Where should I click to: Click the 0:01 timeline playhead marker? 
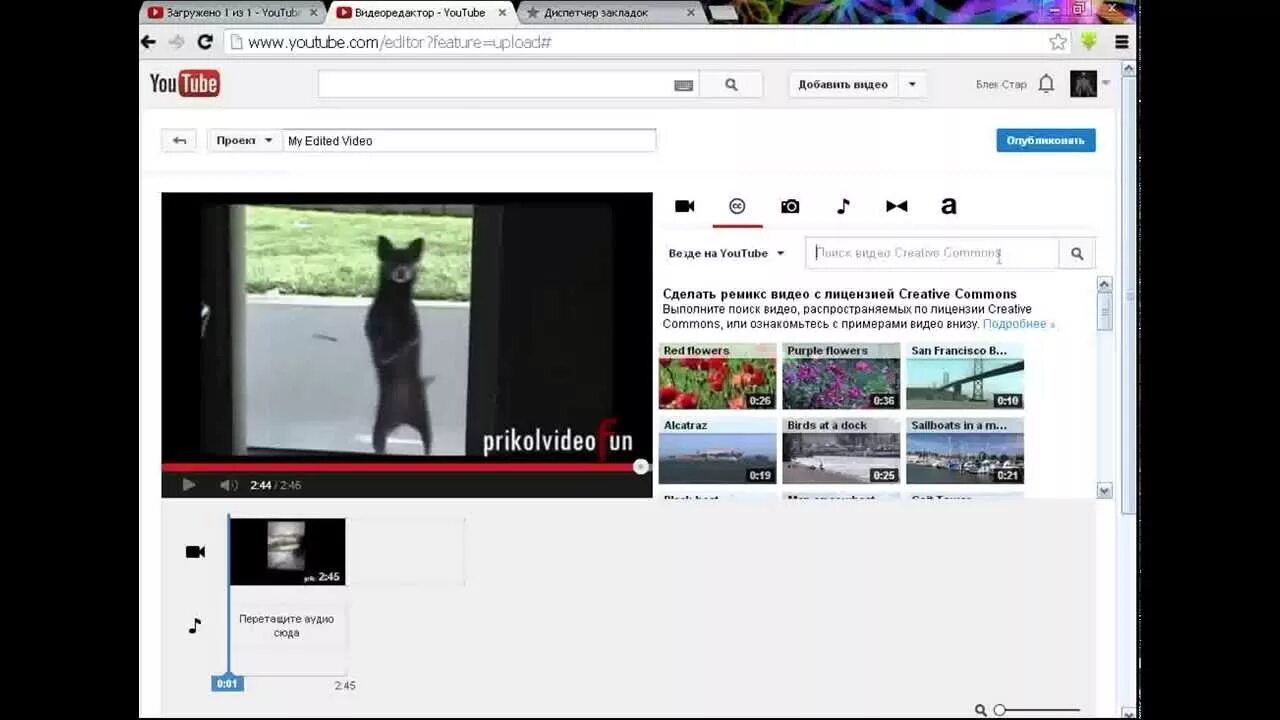click(227, 684)
